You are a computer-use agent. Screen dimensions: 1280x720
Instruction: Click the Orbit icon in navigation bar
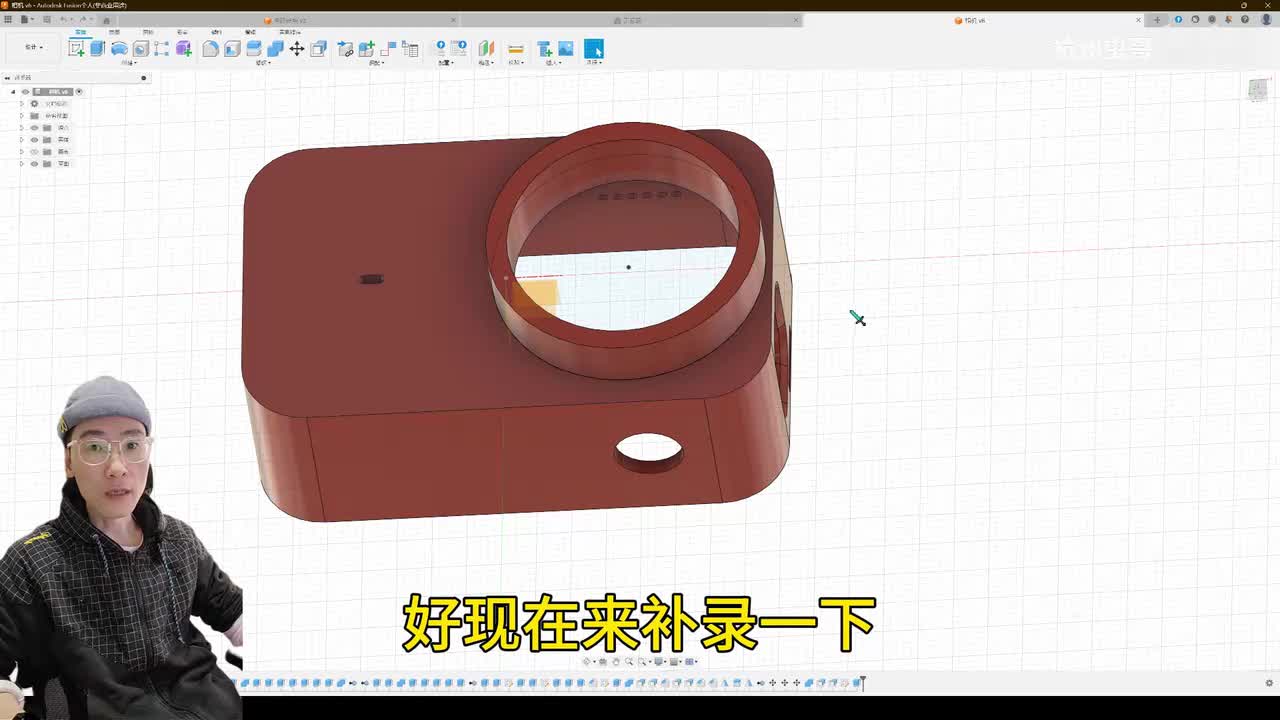(587, 661)
